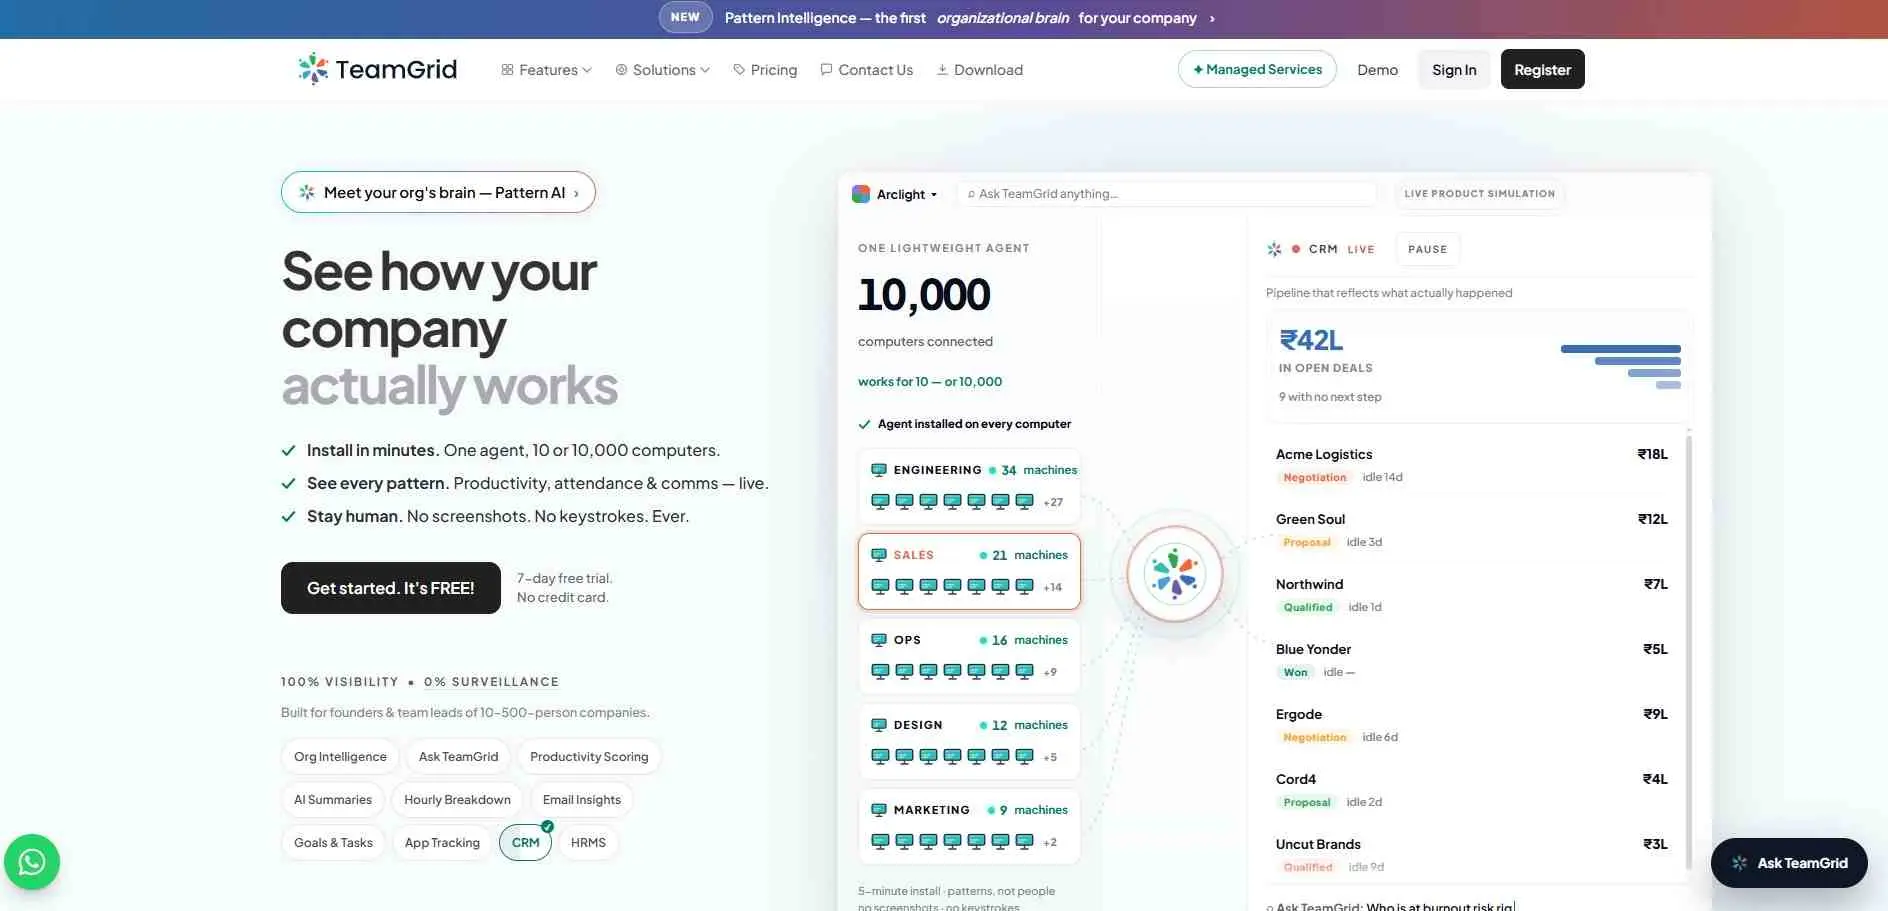Click the Register button
This screenshot has height=911, width=1888.
click(1542, 69)
